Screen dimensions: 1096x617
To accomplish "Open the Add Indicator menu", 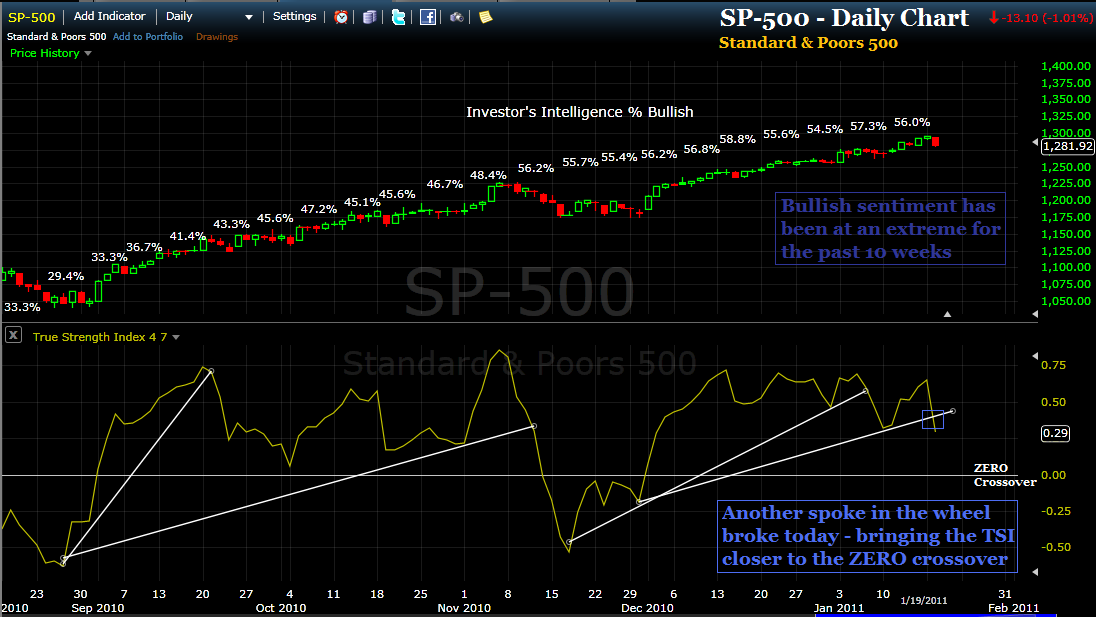I will 110,16.
